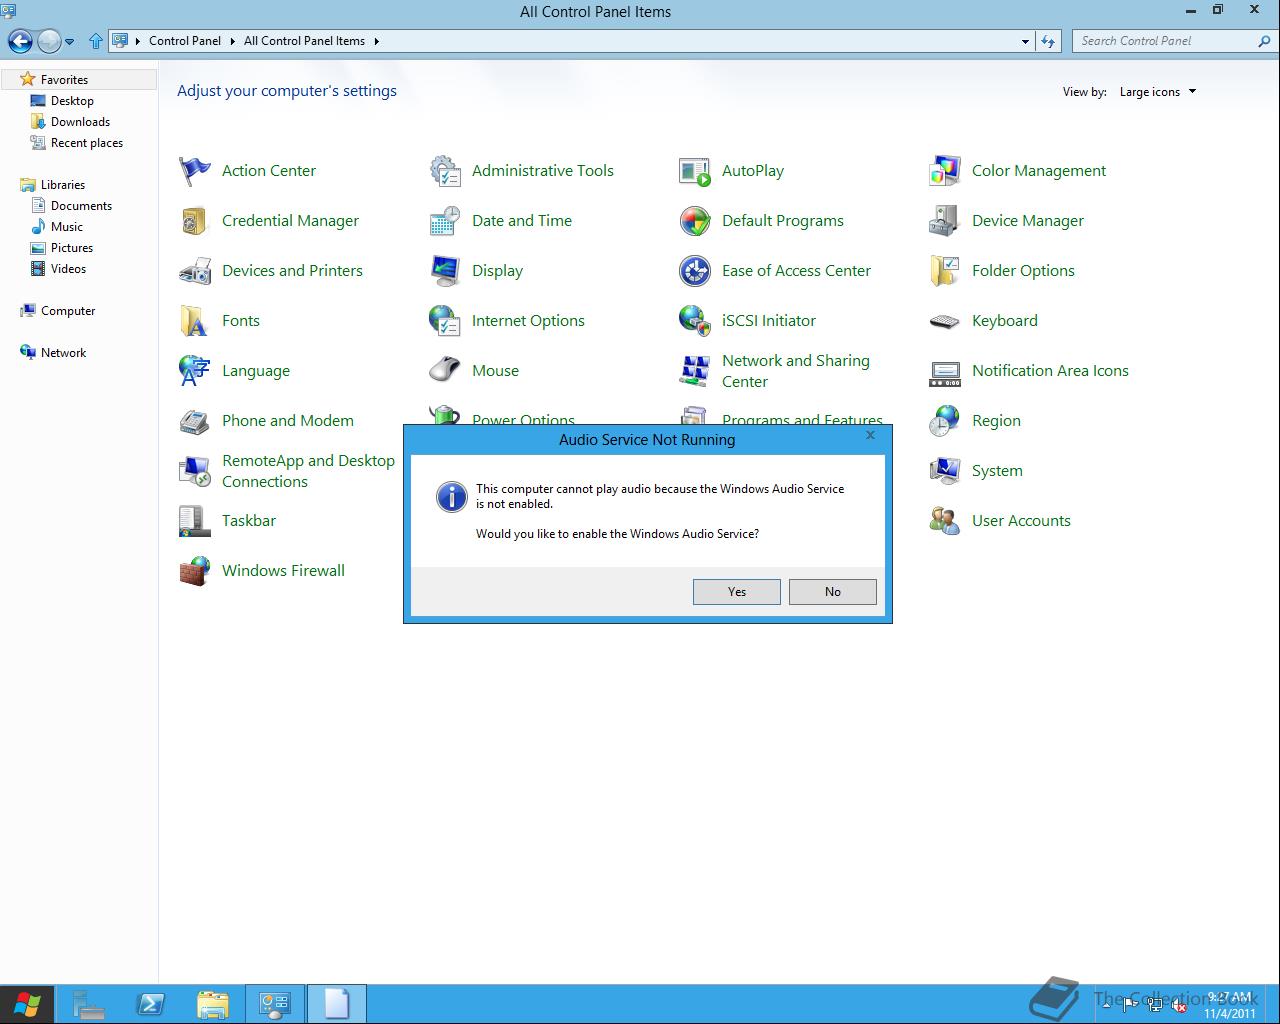Open Windows PowerShell from the taskbar
The image size is (1280, 1024).
point(151,1004)
